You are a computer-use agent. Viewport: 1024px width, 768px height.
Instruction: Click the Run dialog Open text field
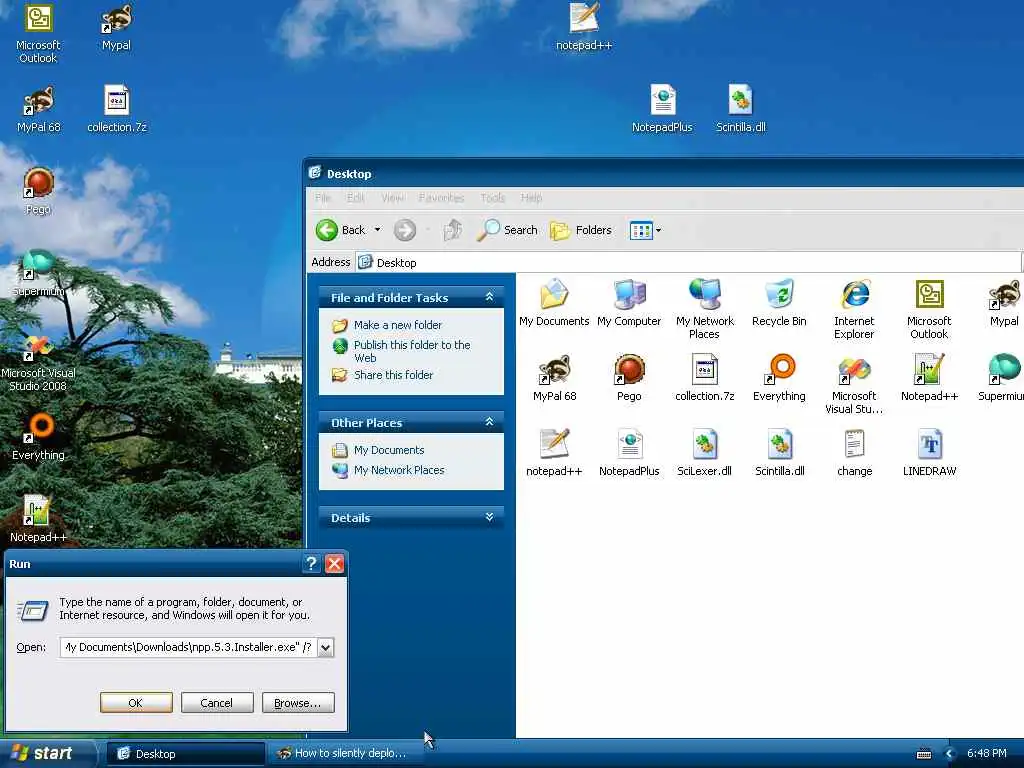(x=189, y=647)
